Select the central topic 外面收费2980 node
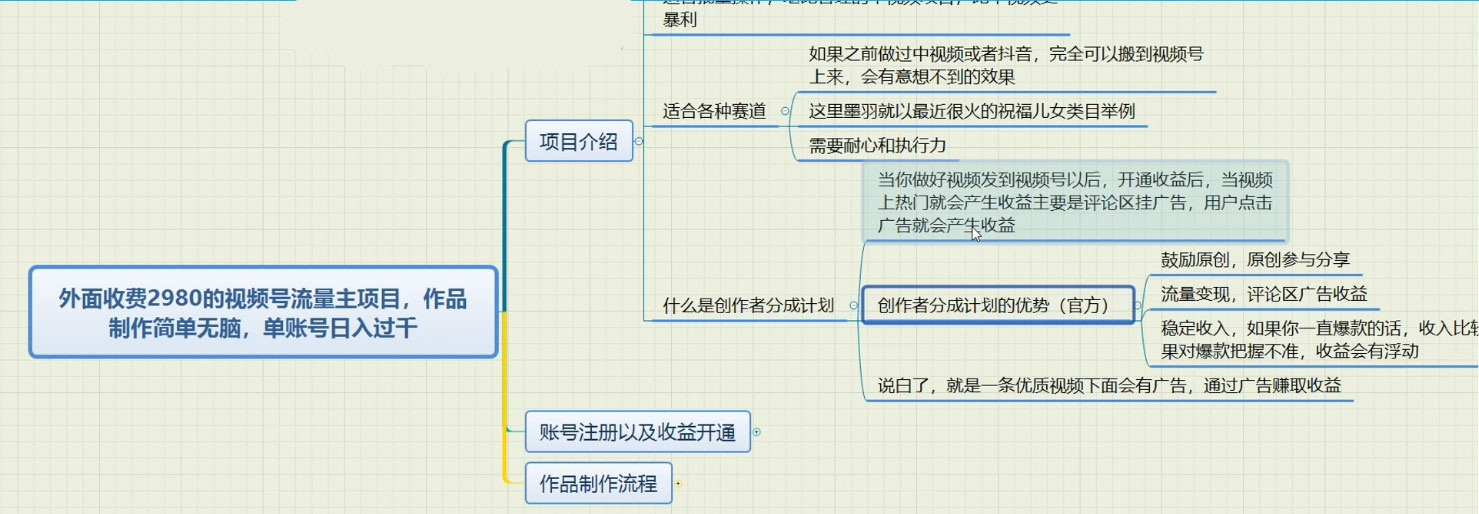 [x=263, y=312]
